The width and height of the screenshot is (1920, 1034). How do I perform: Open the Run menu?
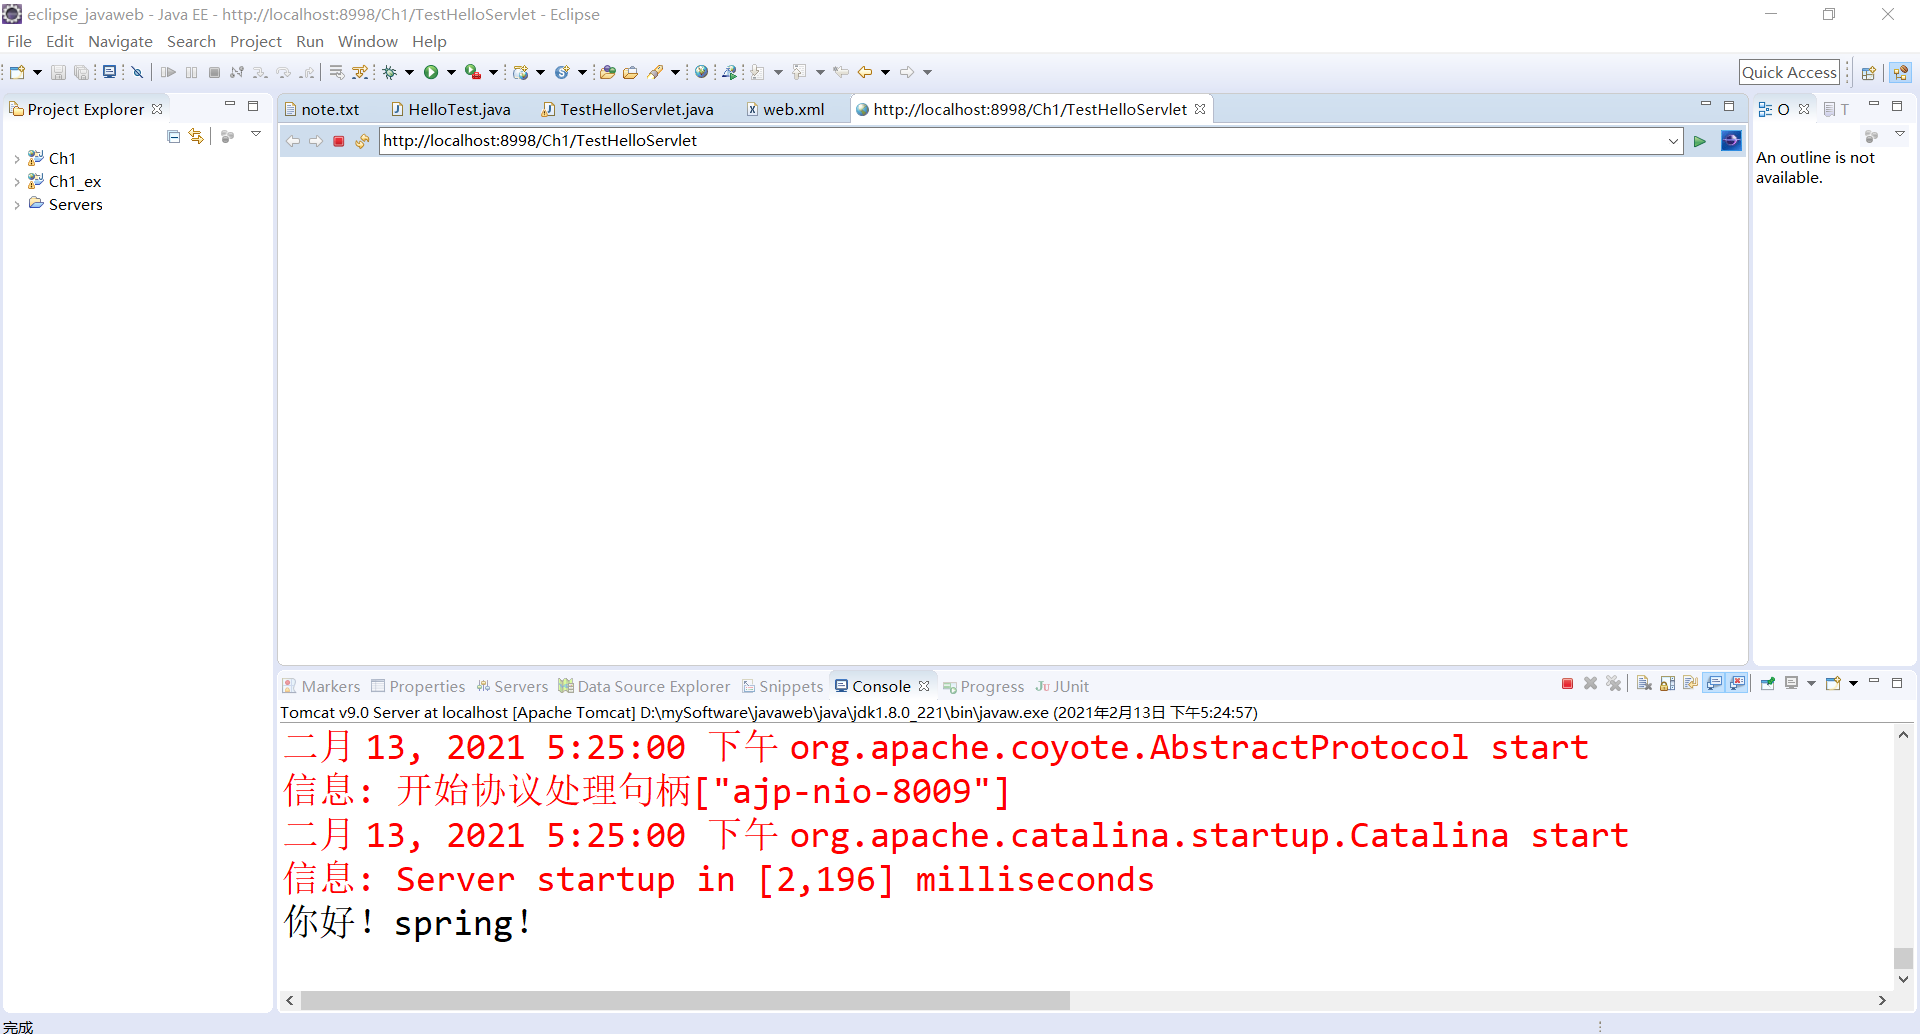(310, 41)
